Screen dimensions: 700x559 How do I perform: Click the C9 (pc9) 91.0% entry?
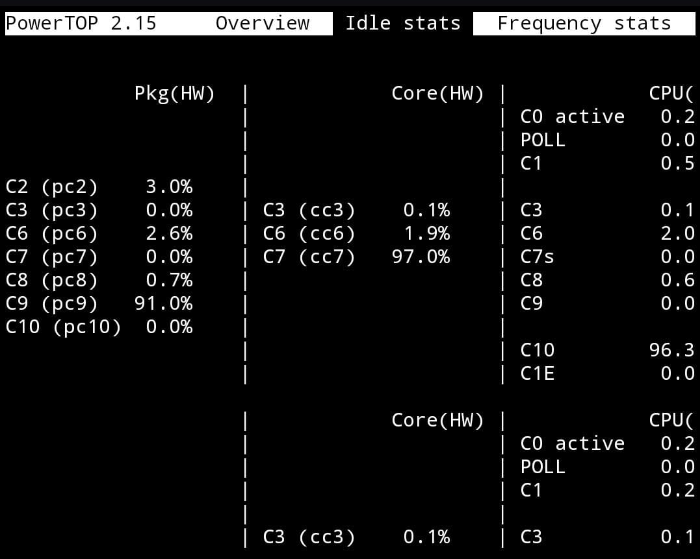99,304
